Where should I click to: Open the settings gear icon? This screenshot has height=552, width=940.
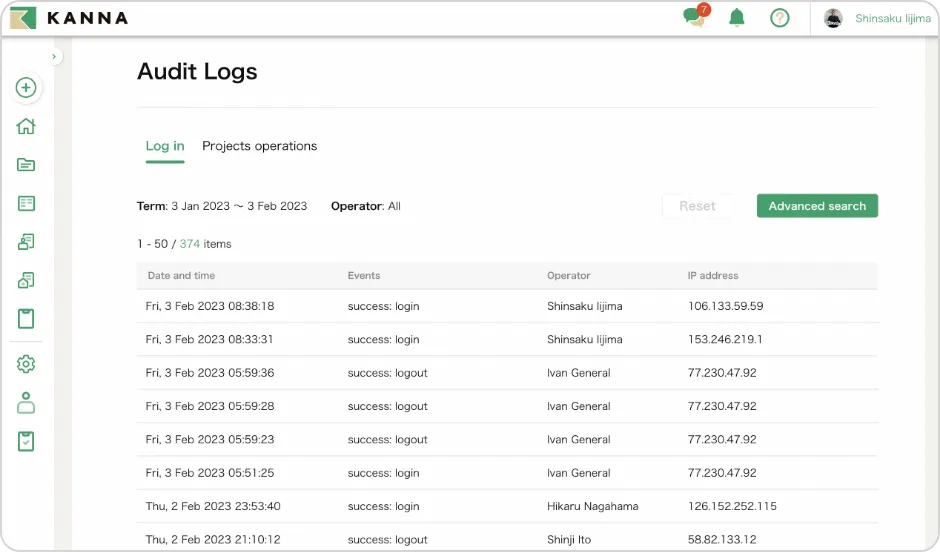coord(26,364)
